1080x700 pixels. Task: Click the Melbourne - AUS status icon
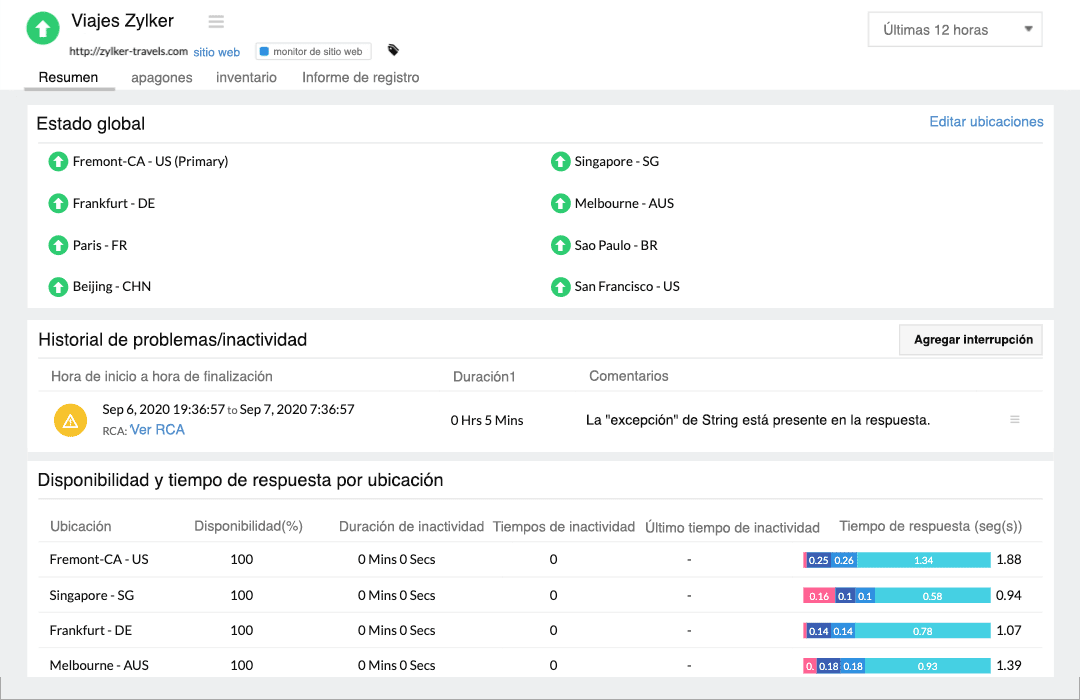[560, 203]
